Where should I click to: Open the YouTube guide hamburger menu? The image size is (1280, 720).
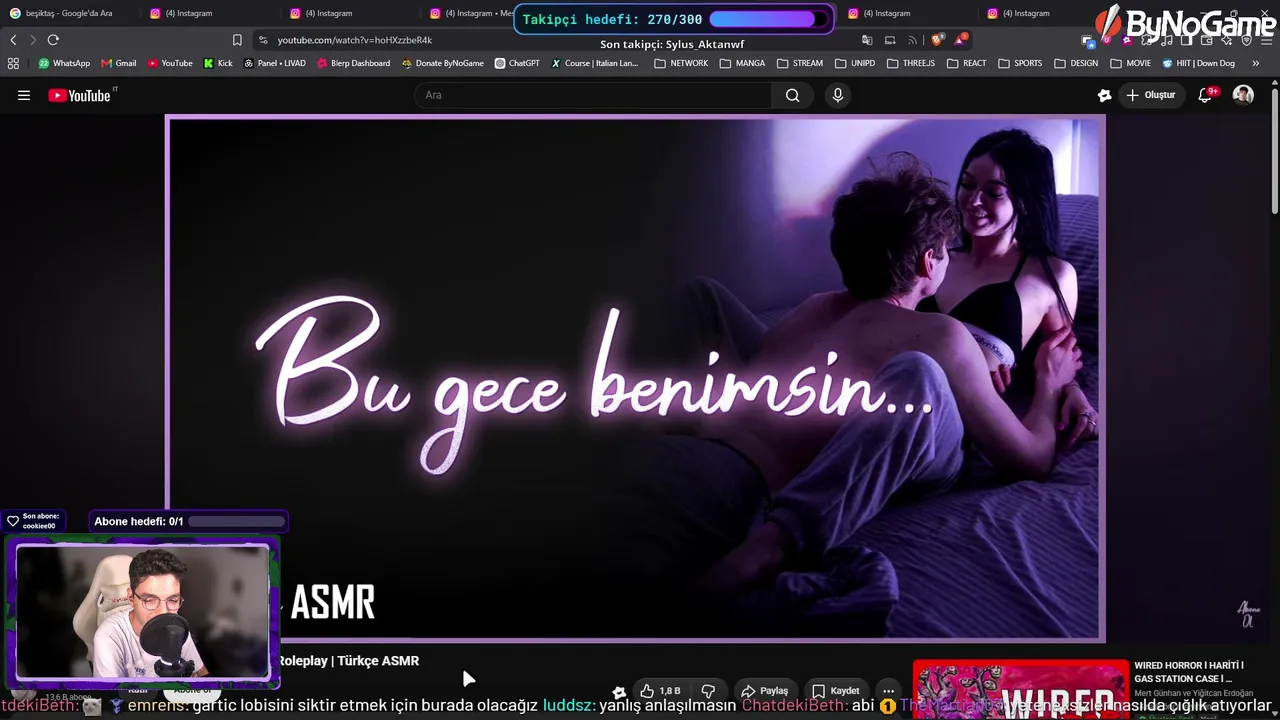tap(24, 95)
